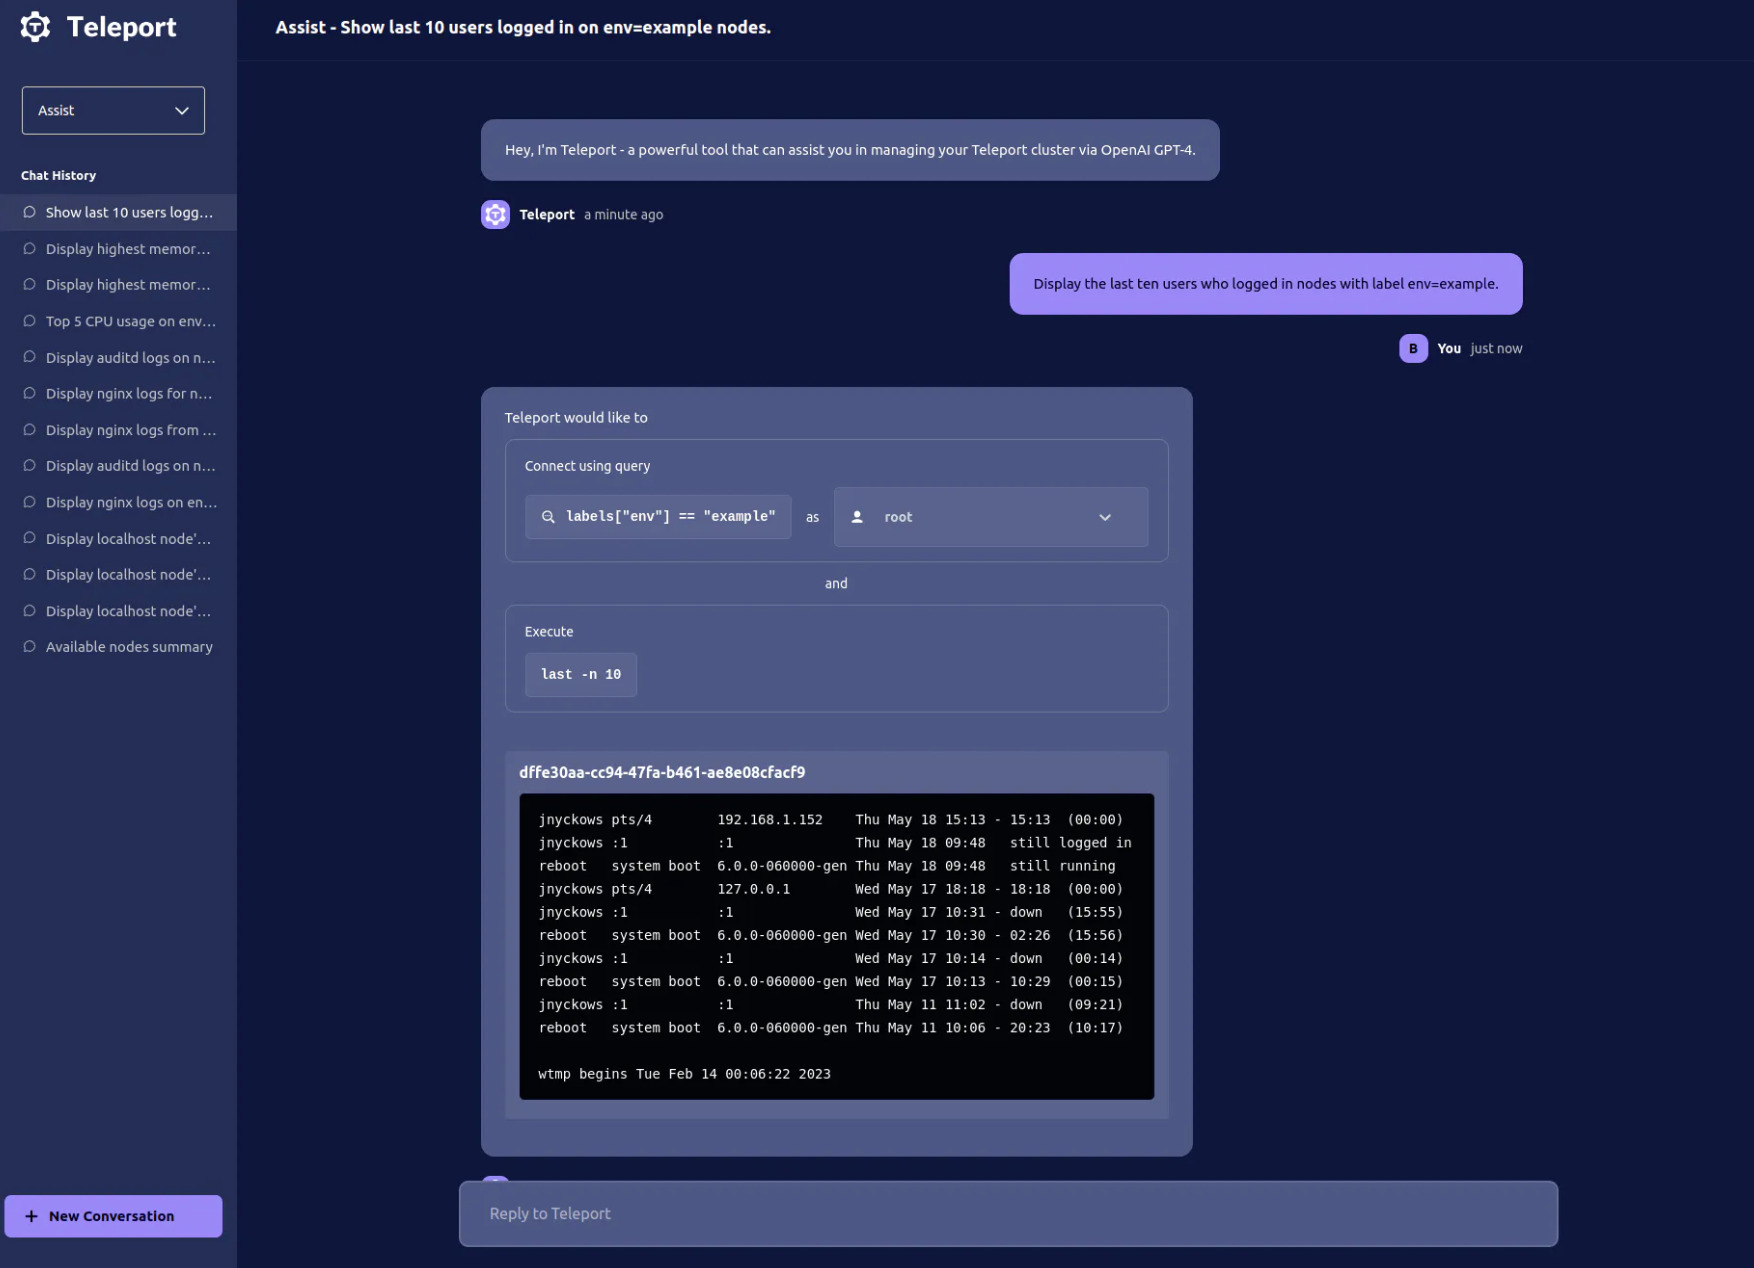Open 'Display nginx logs from …' conversation
The height and width of the screenshot is (1268, 1754).
[x=118, y=430]
